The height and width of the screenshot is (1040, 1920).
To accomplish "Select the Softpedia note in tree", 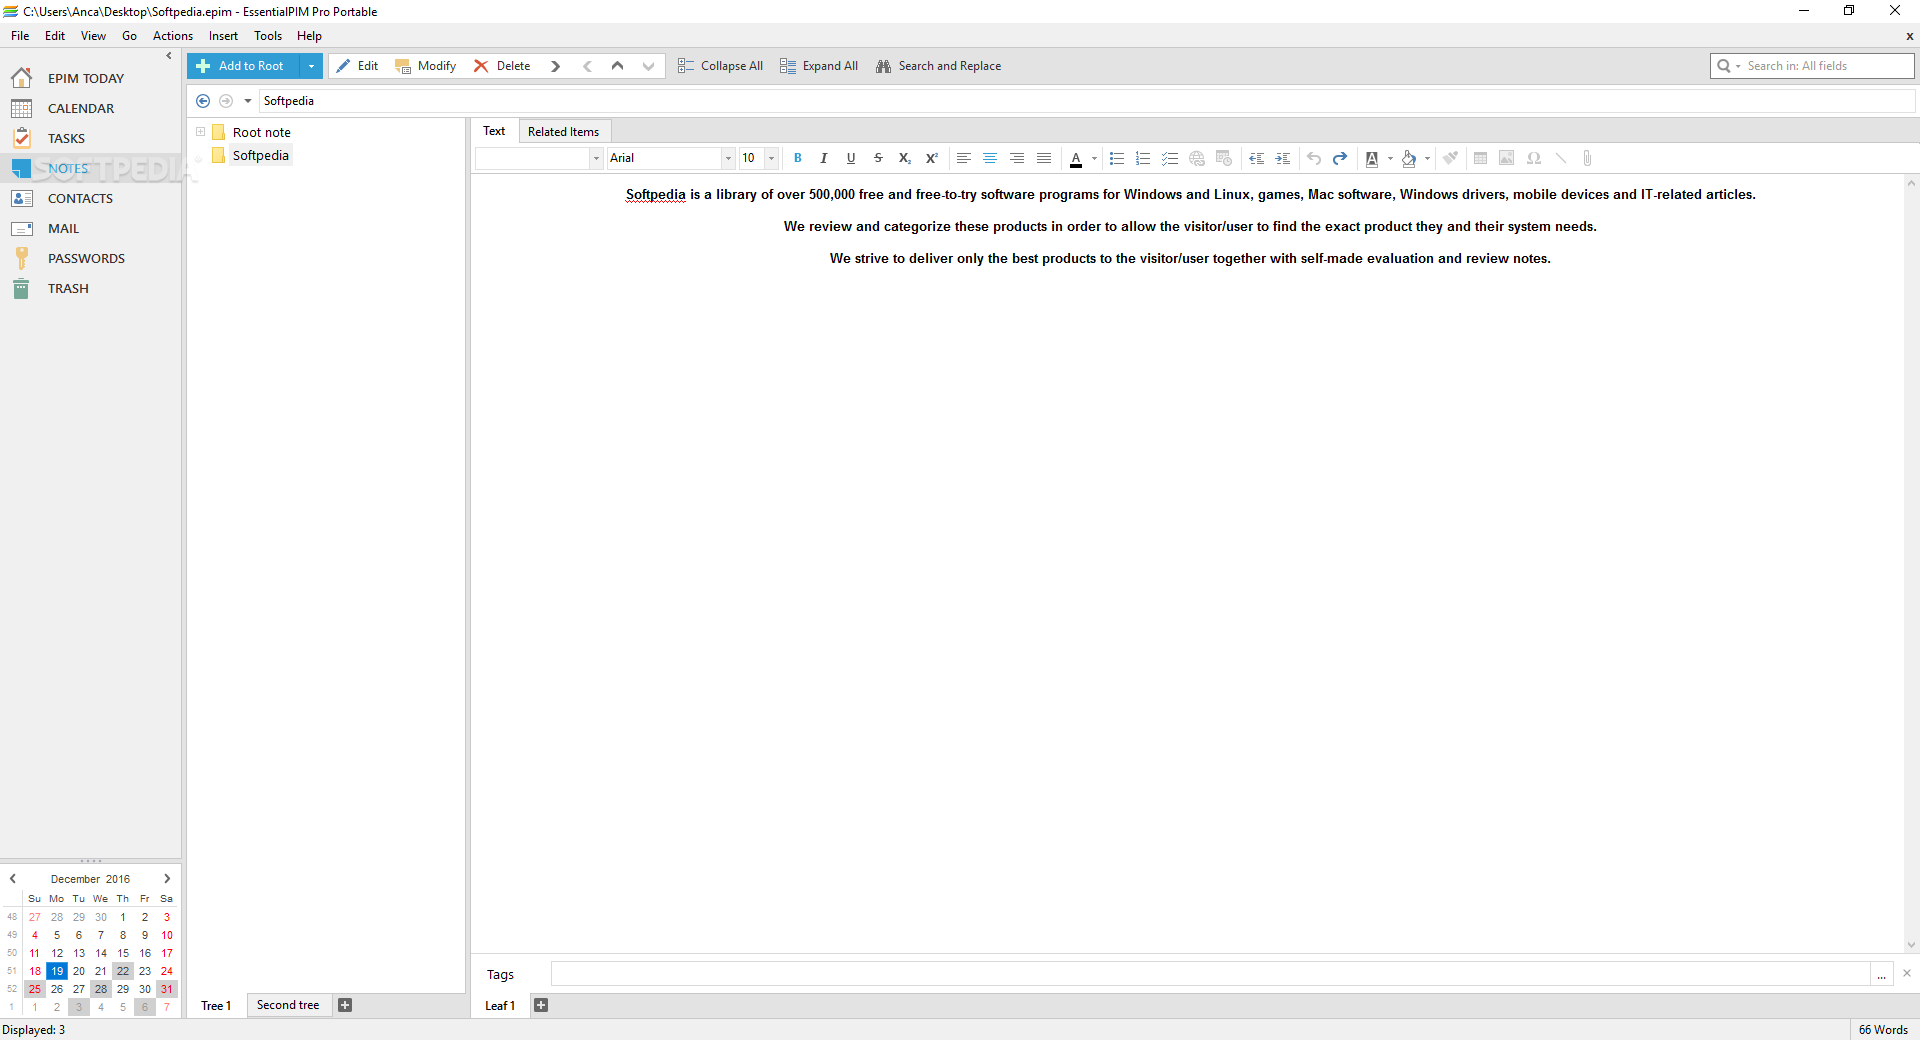I will point(260,155).
